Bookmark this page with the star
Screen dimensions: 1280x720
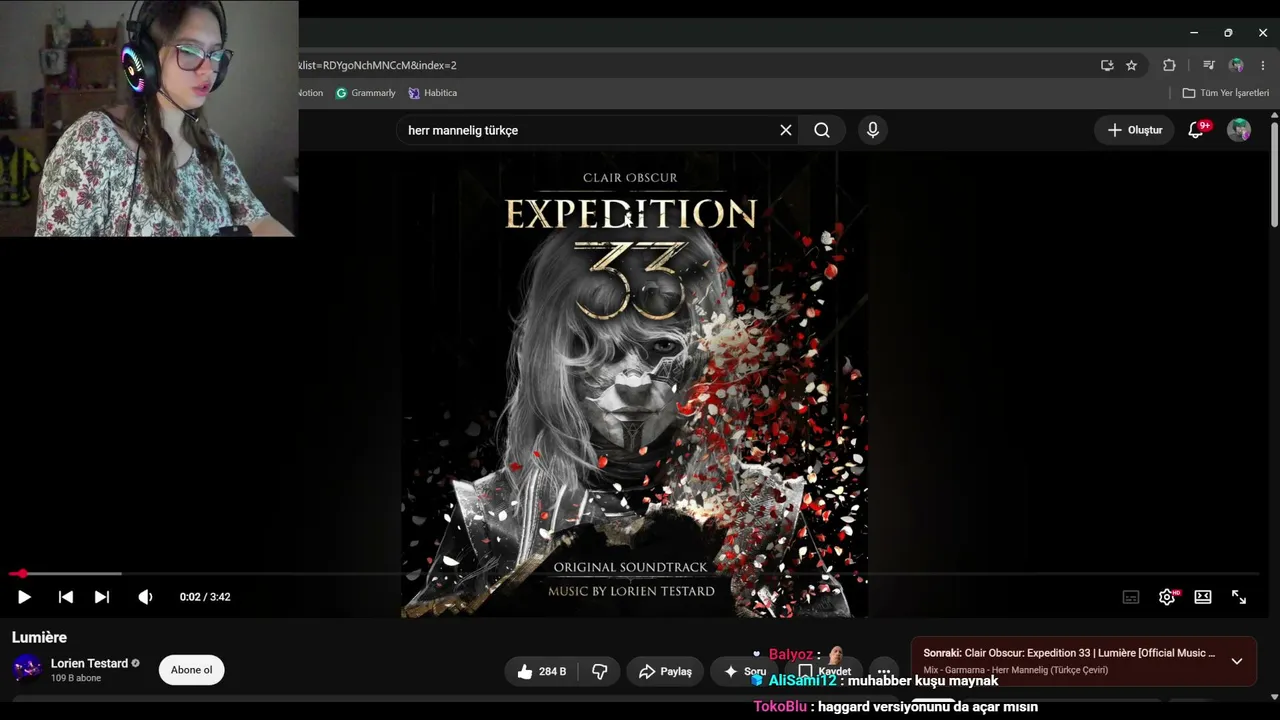coord(1132,65)
